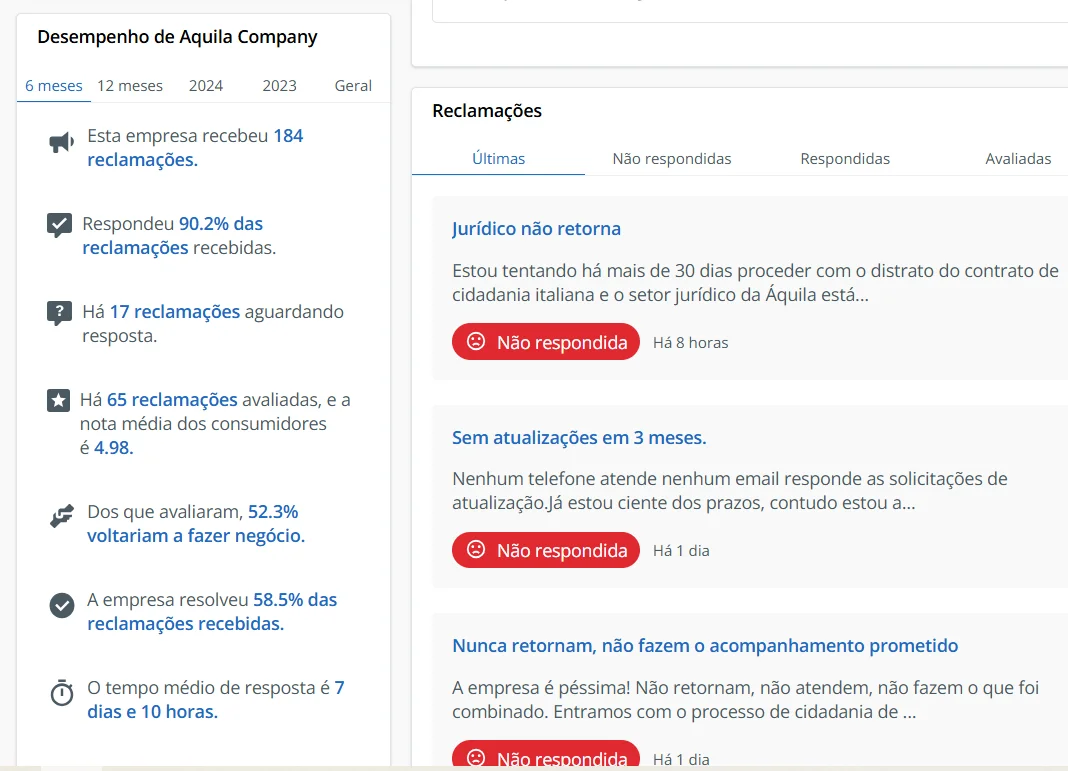
Task: Click sad face icon on 'Há 8 horas' badge
Action: coord(476,342)
